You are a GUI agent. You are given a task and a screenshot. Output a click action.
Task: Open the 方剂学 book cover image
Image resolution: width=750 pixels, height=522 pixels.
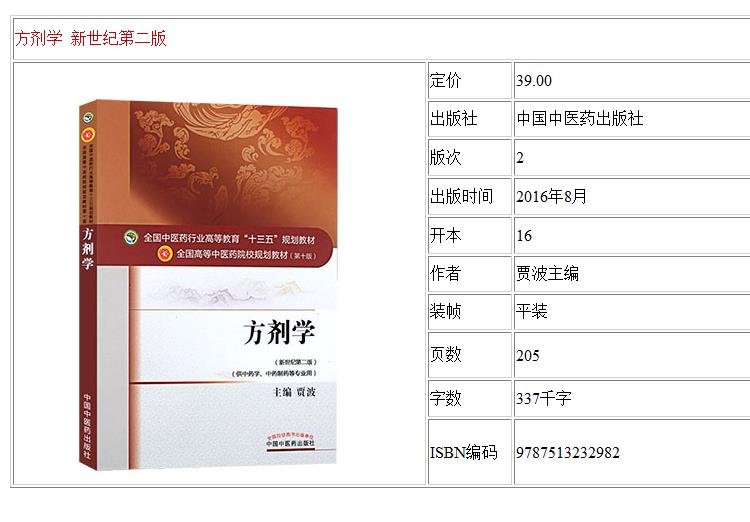pos(208,285)
